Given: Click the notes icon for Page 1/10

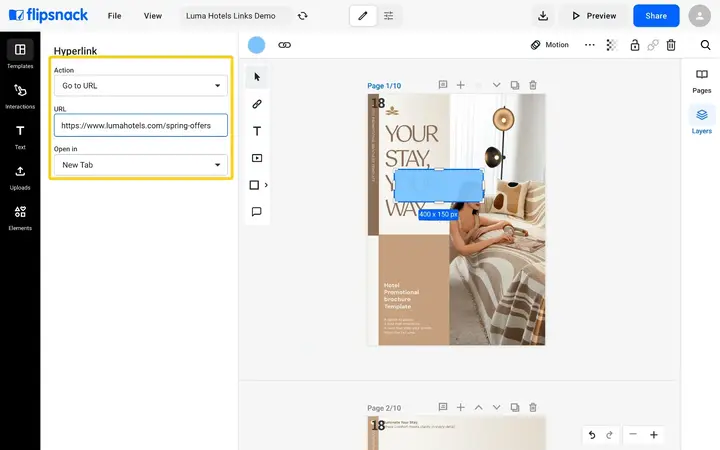Looking at the screenshot, I should 443,85.
